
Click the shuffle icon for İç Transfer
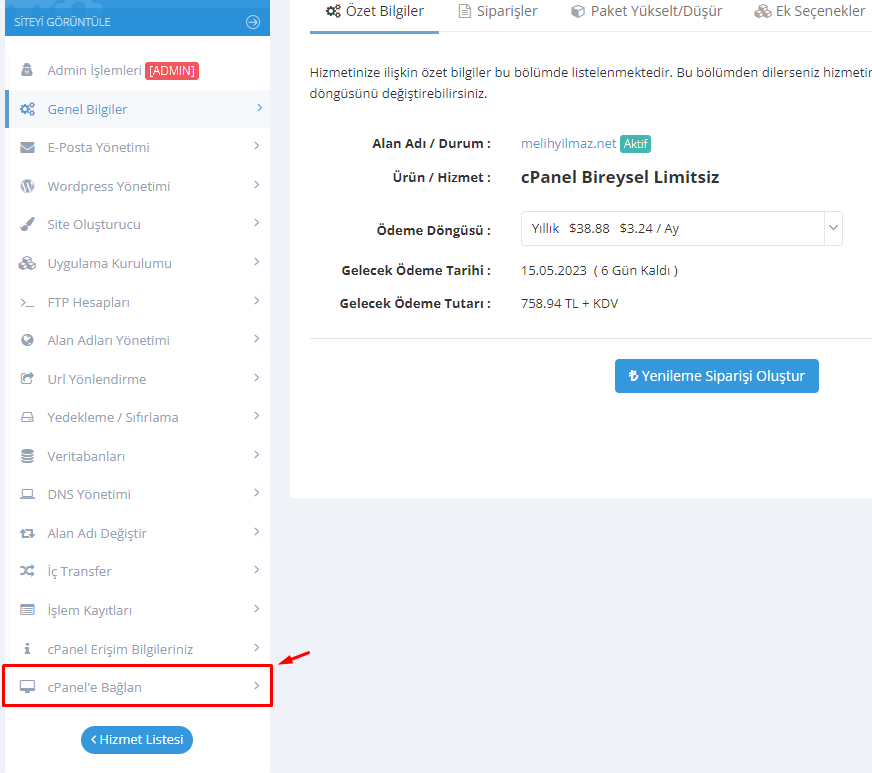tap(28, 571)
